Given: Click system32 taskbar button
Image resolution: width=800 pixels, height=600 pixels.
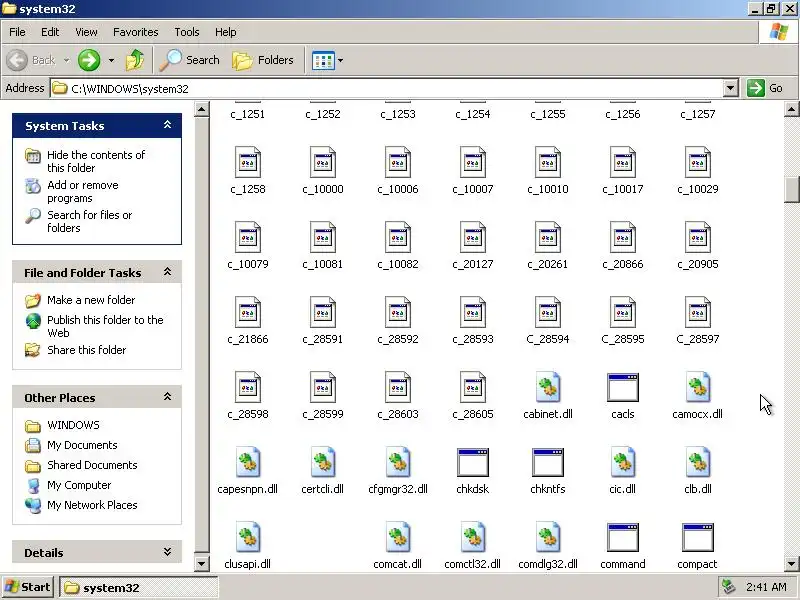Looking at the screenshot, I should pos(139,587).
